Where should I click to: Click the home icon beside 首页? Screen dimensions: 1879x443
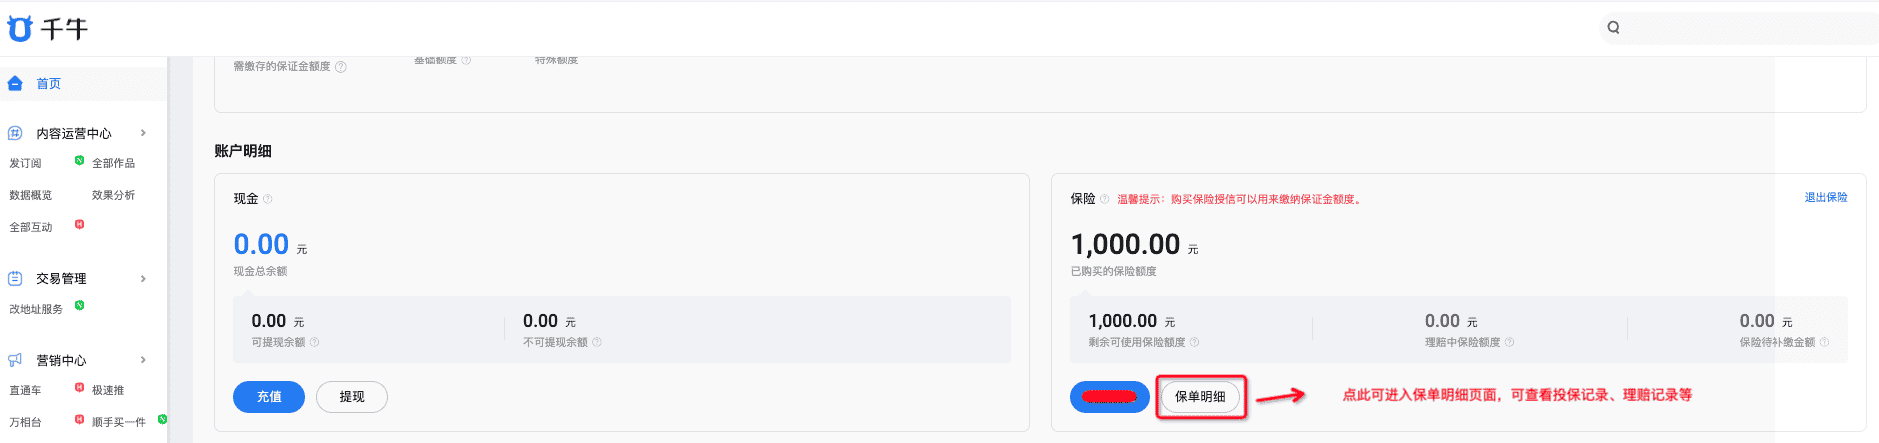click(x=15, y=84)
